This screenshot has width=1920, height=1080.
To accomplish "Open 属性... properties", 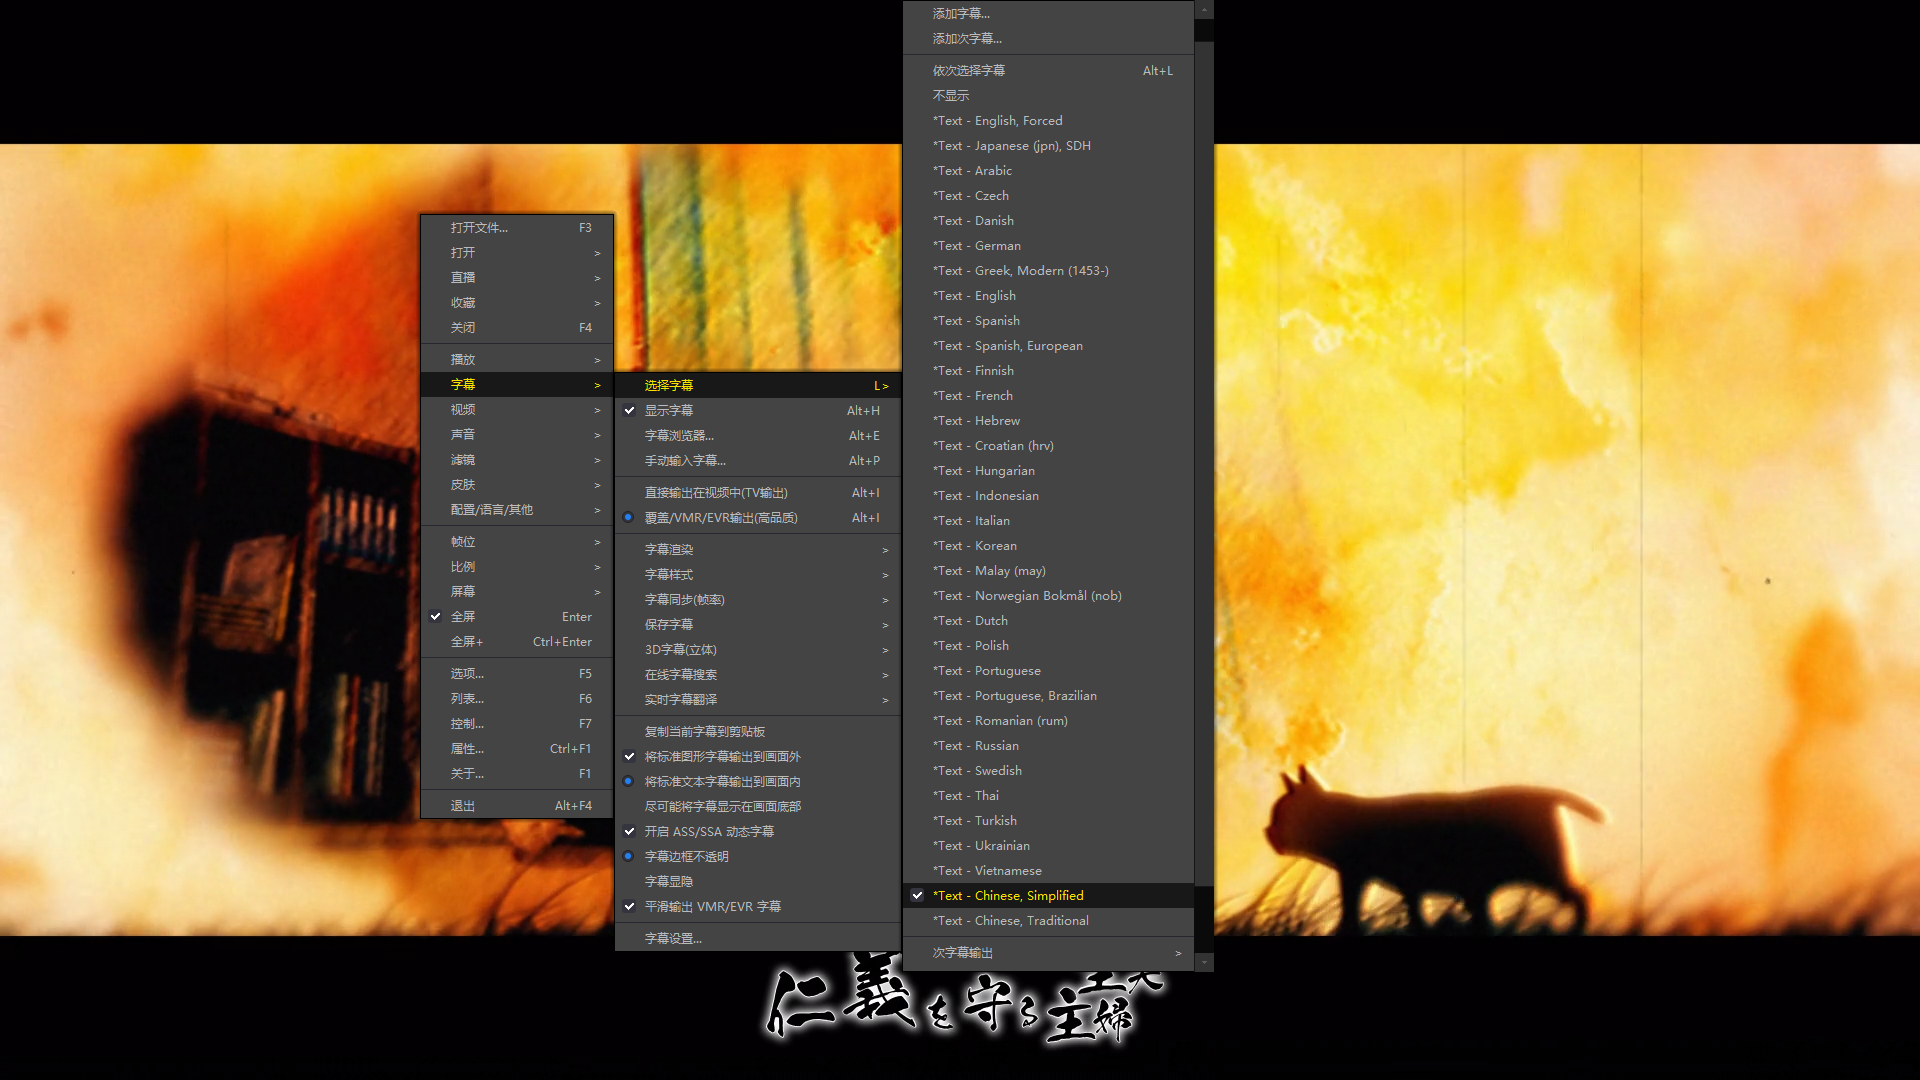I will (x=517, y=749).
